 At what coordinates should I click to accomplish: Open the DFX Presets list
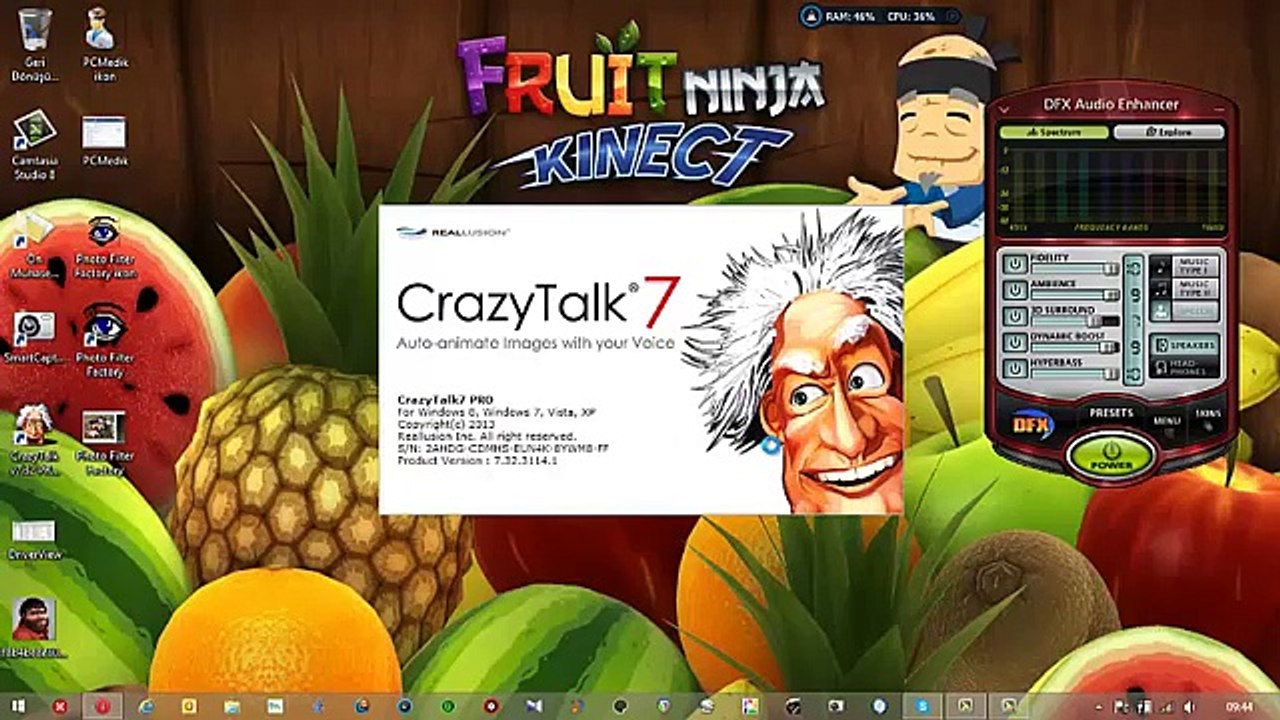tap(1111, 413)
